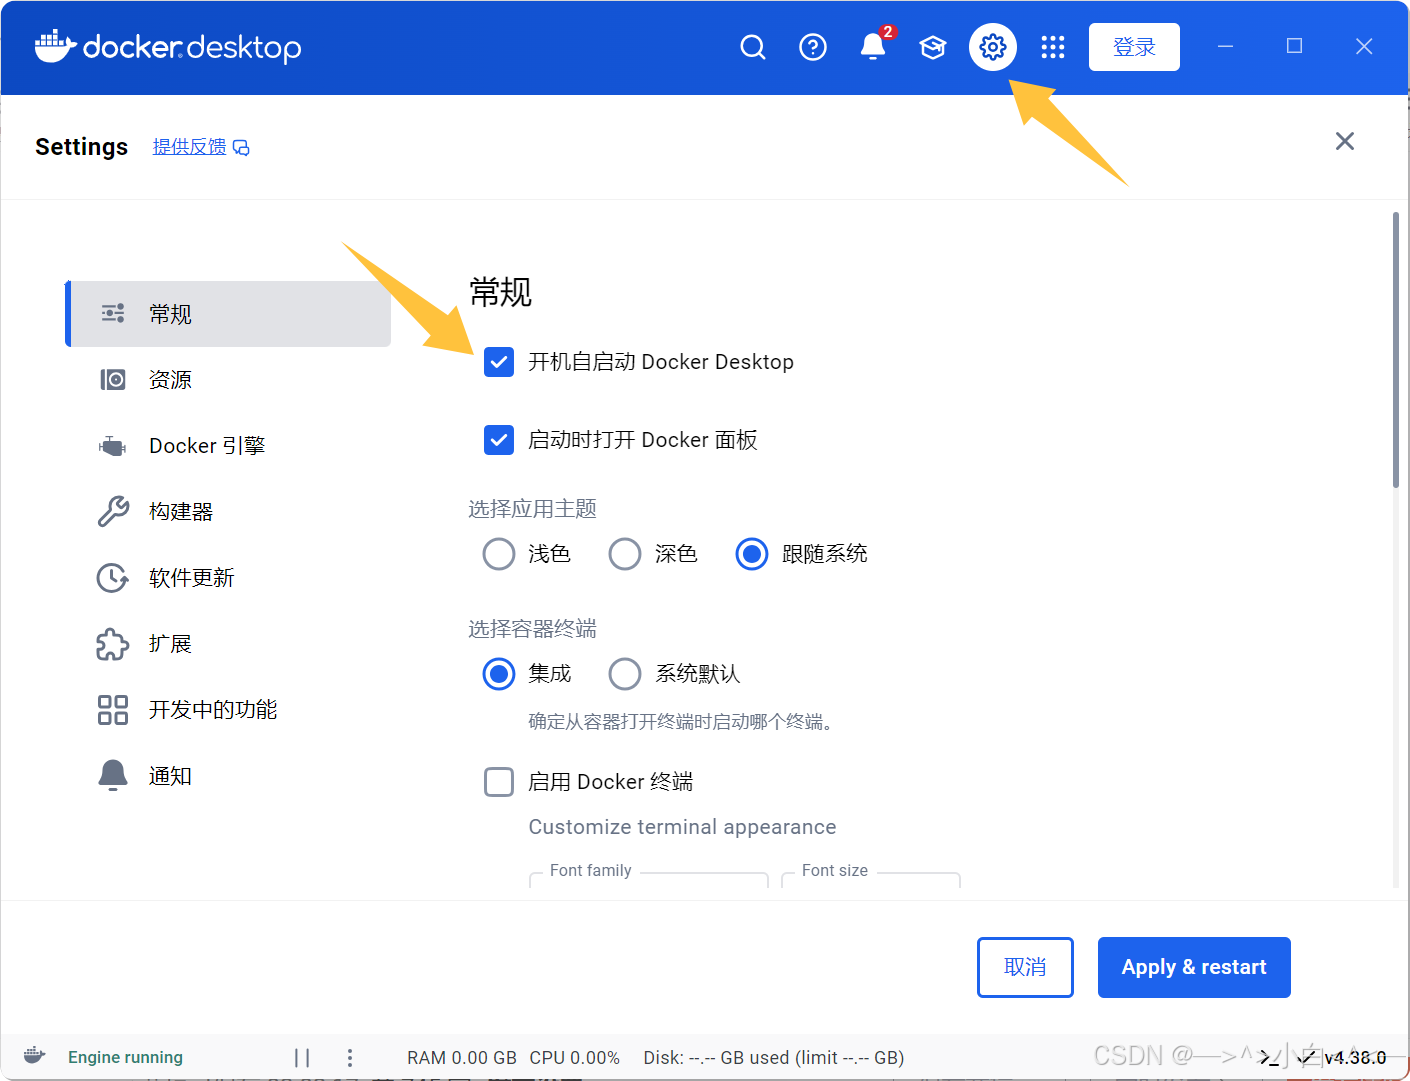Open the 构建器 settings tab
Image resolution: width=1410 pixels, height=1081 pixels.
(229, 512)
